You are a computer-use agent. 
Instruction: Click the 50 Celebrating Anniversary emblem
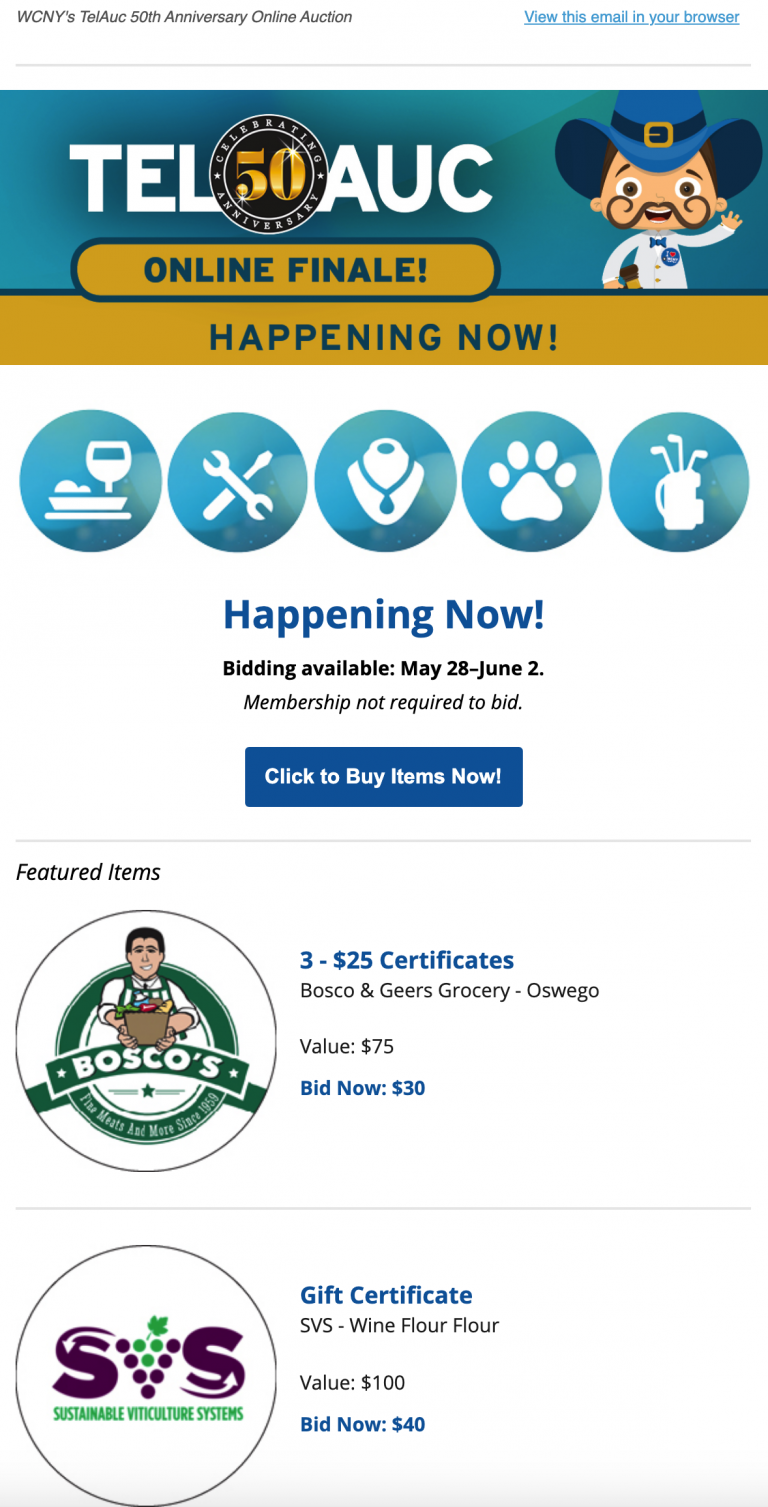(x=269, y=175)
